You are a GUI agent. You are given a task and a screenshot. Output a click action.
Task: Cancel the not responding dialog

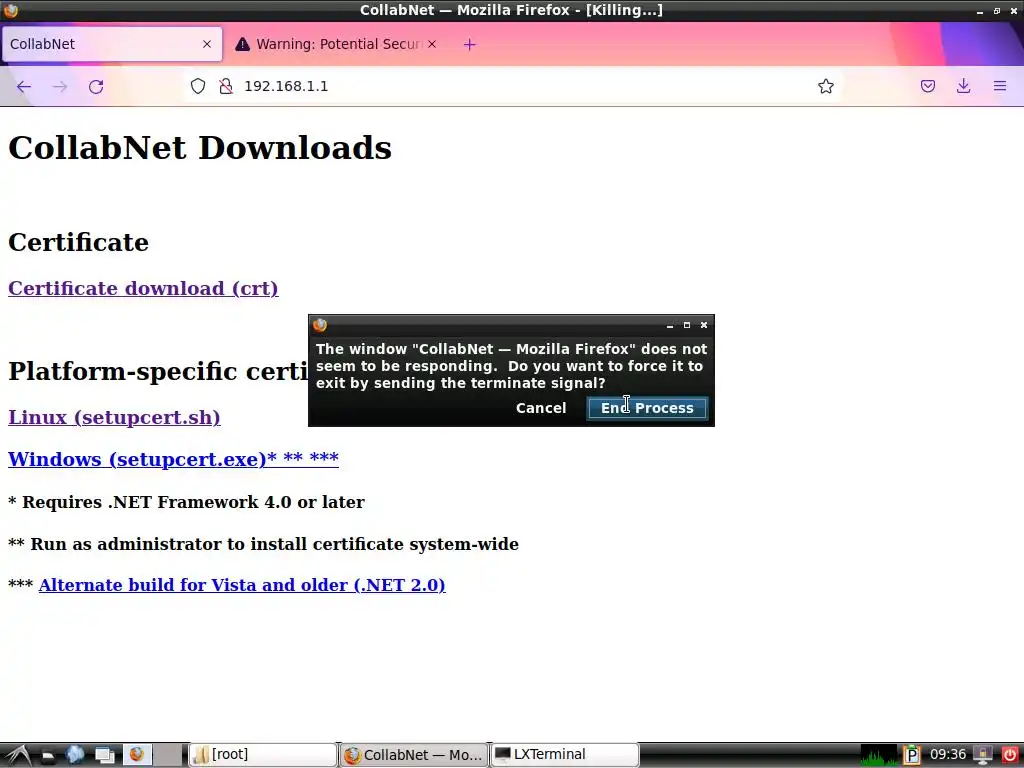tap(541, 408)
